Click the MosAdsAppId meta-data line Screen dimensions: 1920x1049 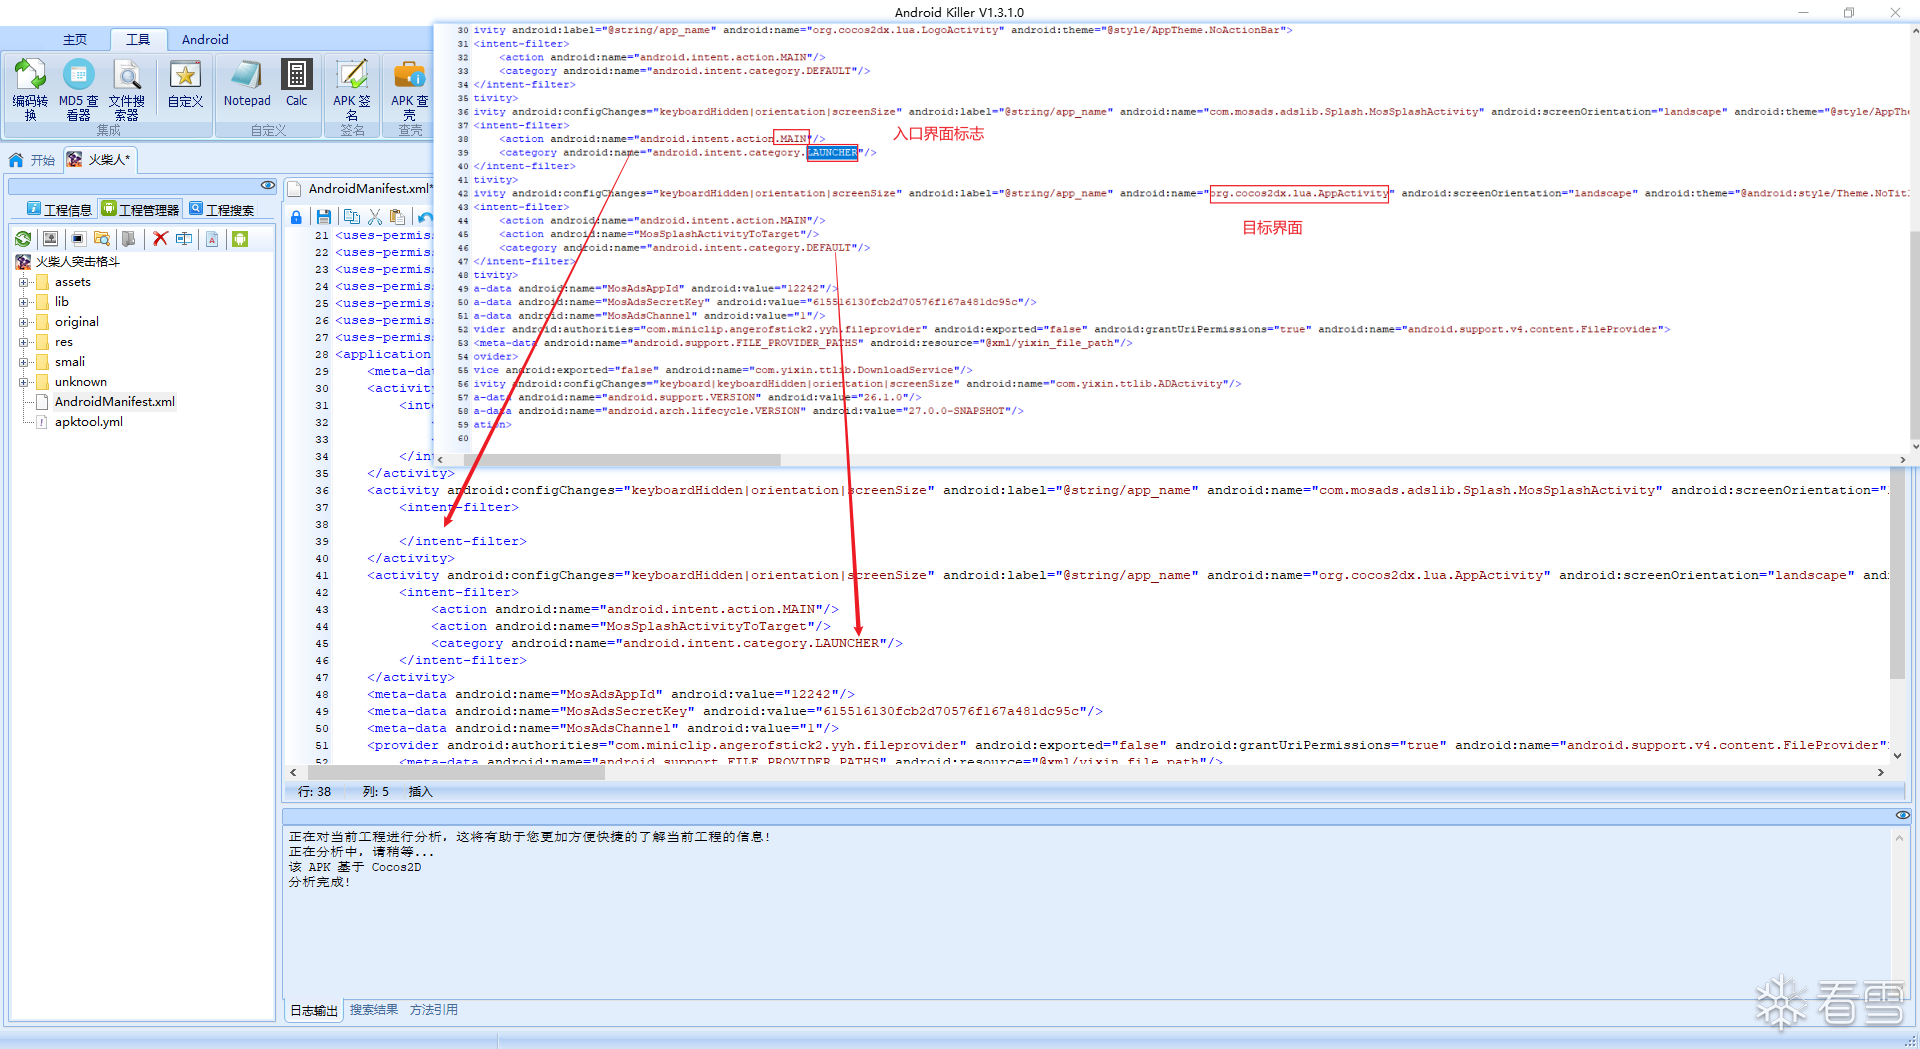pos(611,695)
